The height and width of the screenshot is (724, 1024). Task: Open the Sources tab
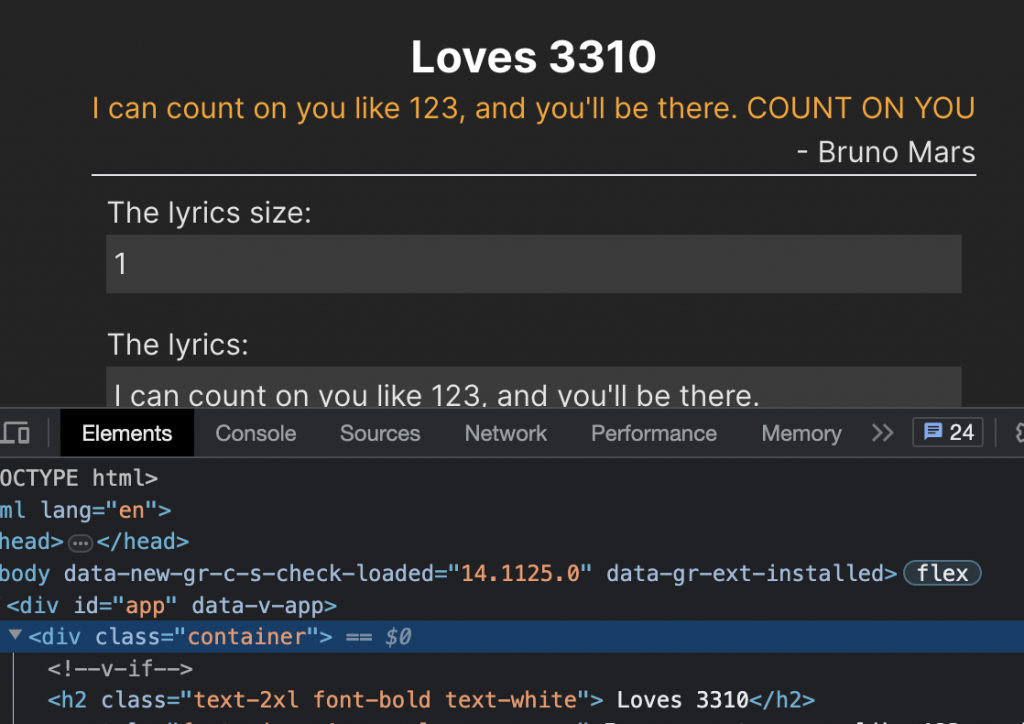[380, 433]
